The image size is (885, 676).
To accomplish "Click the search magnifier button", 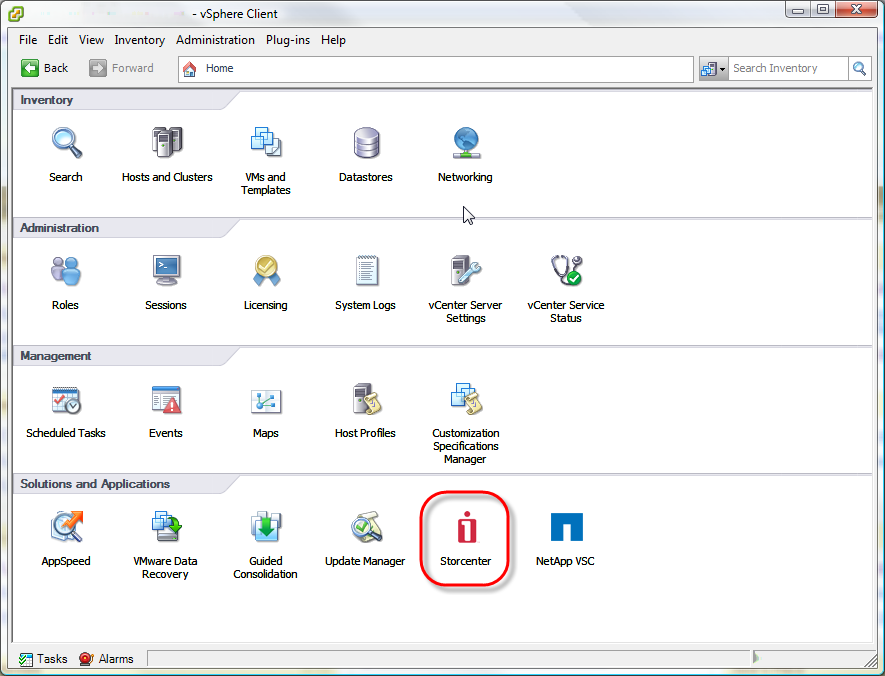I will pyautogui.click(x=859, y=69).
